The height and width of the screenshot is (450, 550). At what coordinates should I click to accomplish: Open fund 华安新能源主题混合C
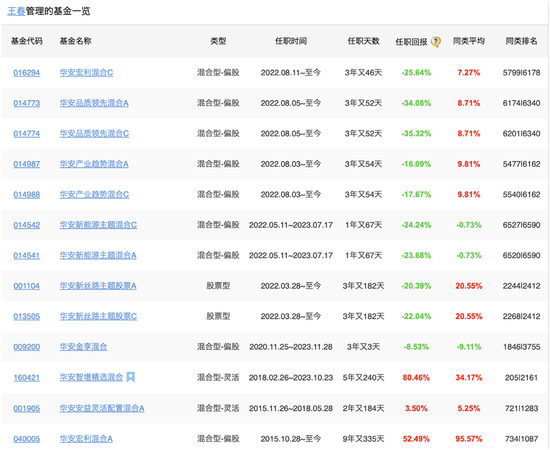[98, 225]
